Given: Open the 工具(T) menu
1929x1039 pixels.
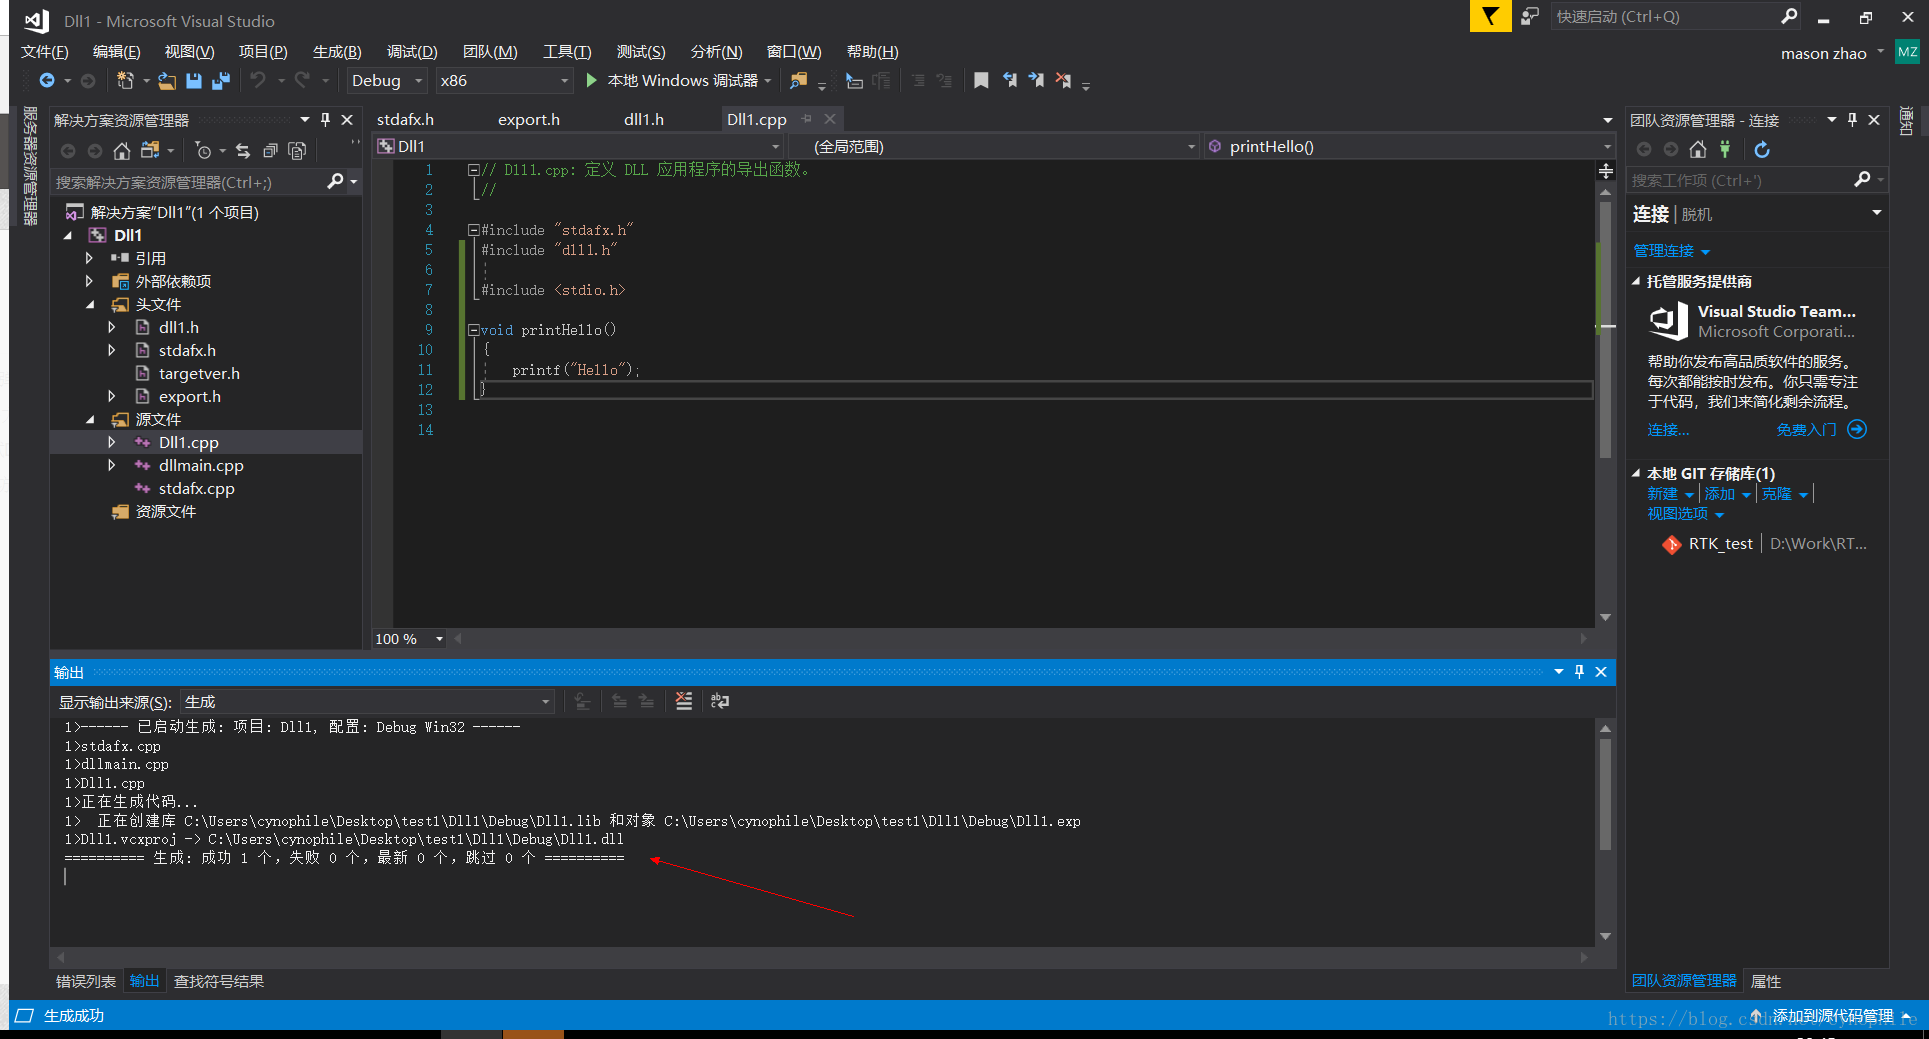Looking at the screenshot, I should coord(567,51).
